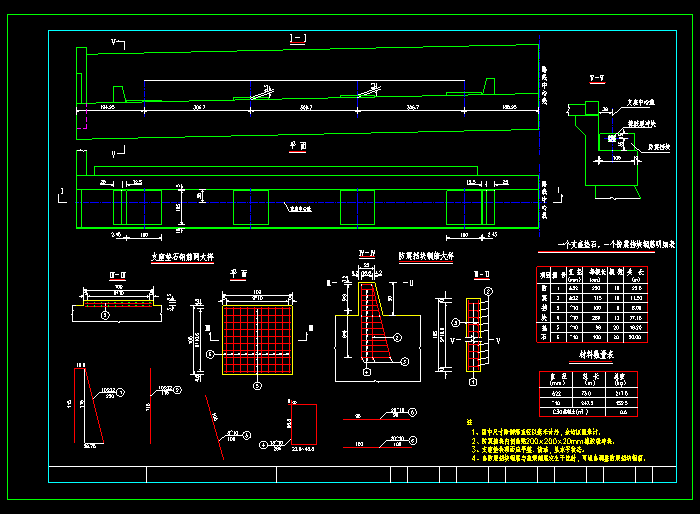Click the title block strip at drawing bottom
Viewport: 700px width, 514px height.
tap(350, 473)
